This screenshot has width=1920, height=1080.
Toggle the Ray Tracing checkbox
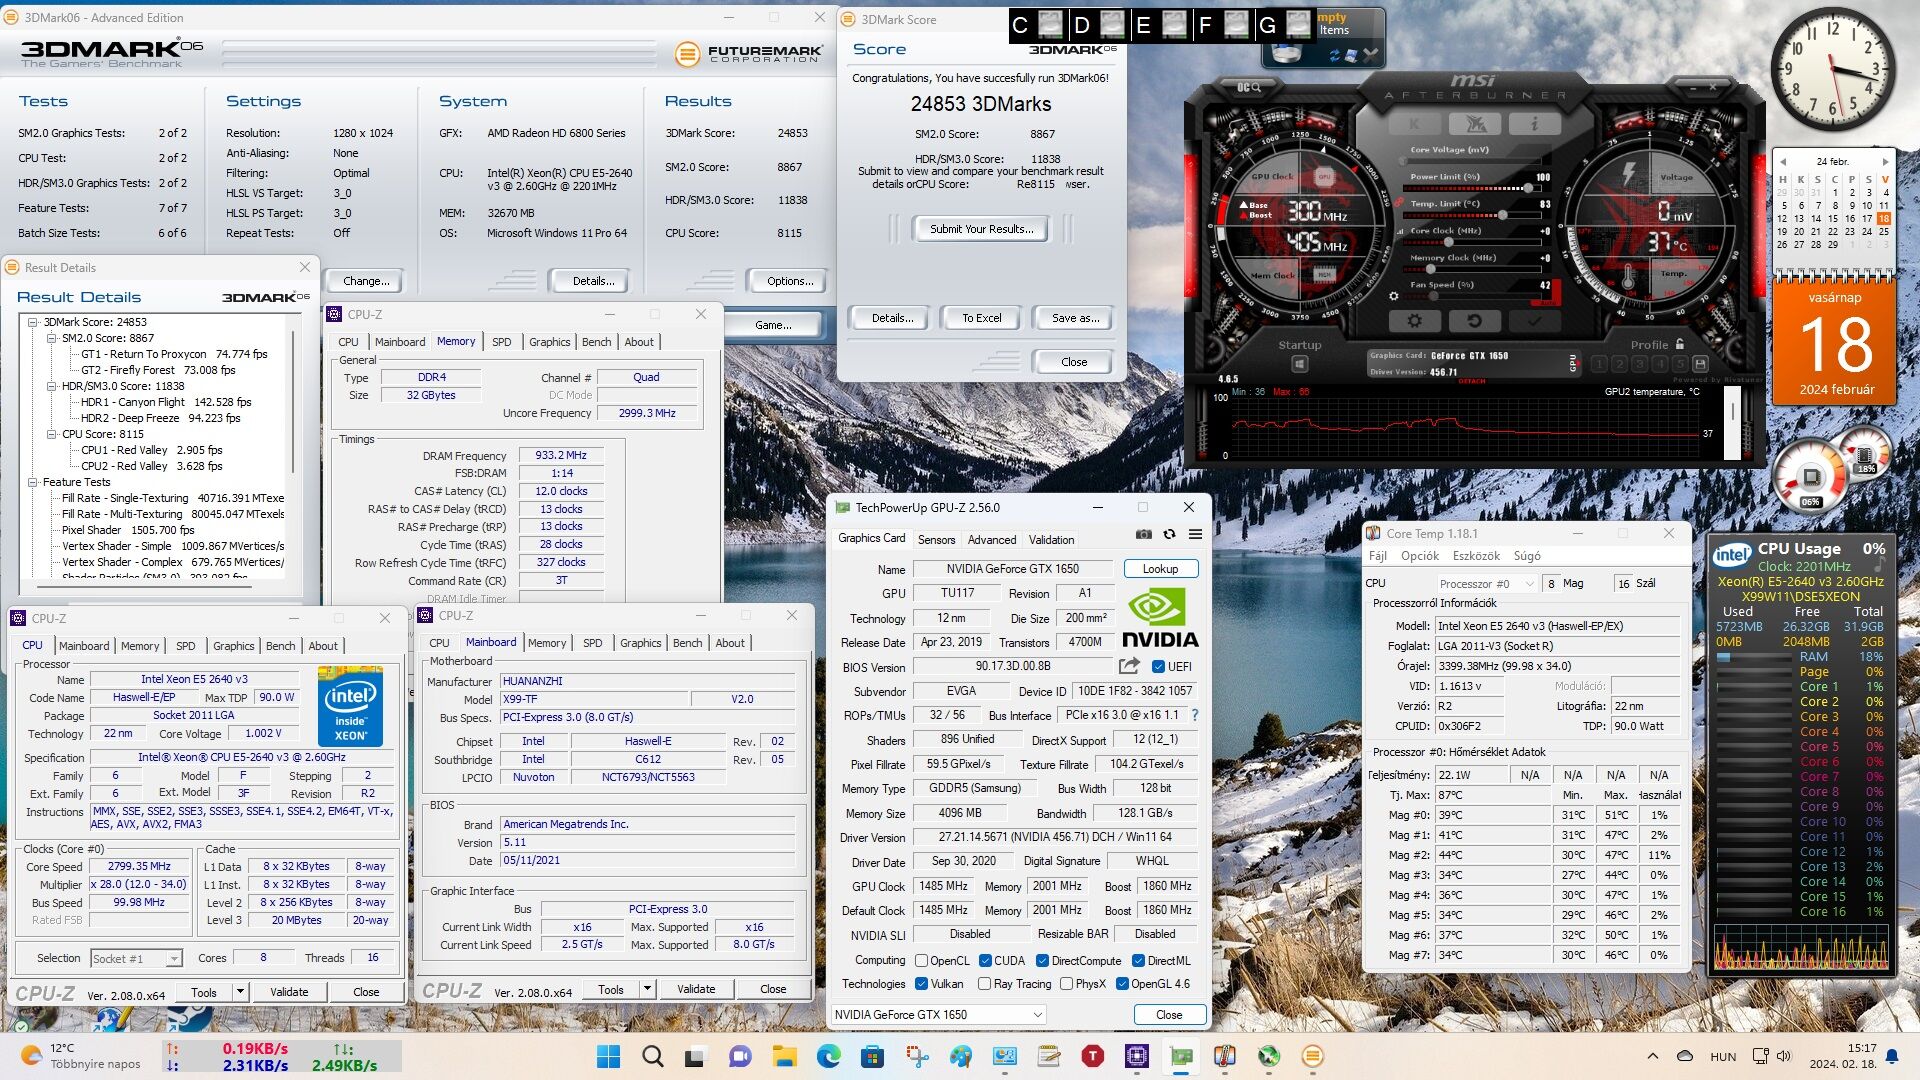(x=984, y=984)
